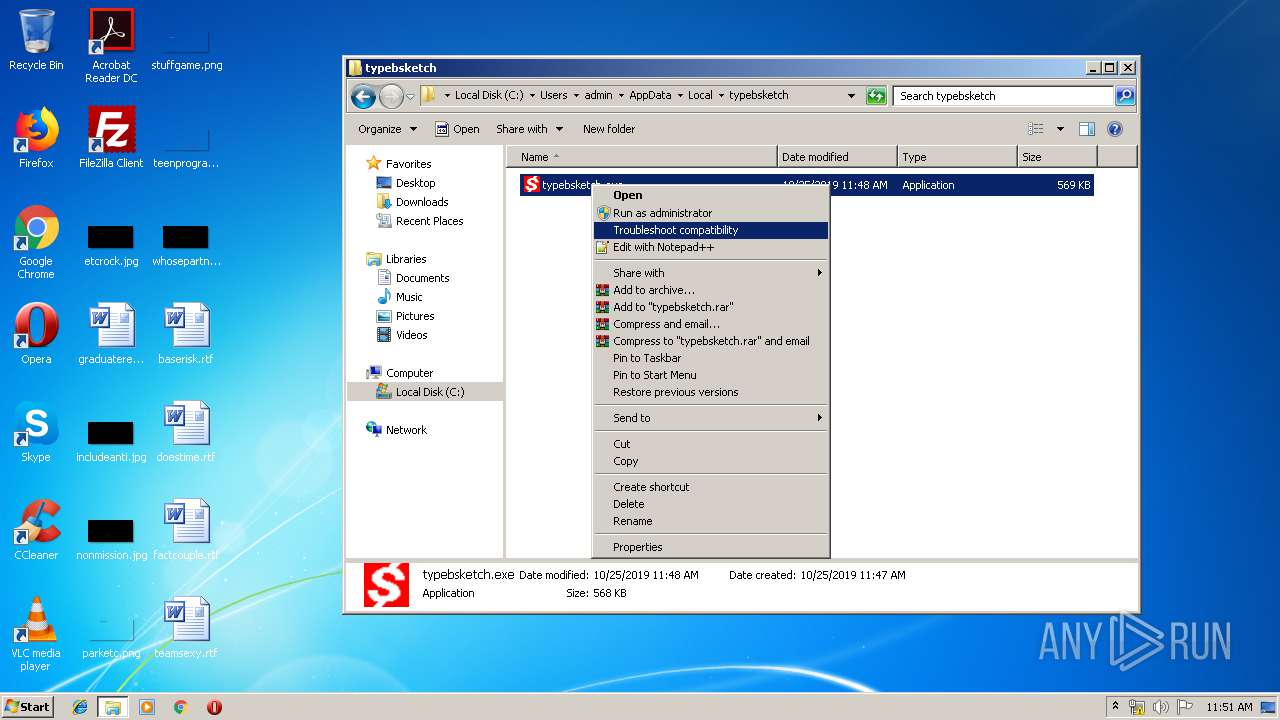Expand the Send to submenu
Viewport: 1280px width, 720px height.
click(x=711, y=418)
